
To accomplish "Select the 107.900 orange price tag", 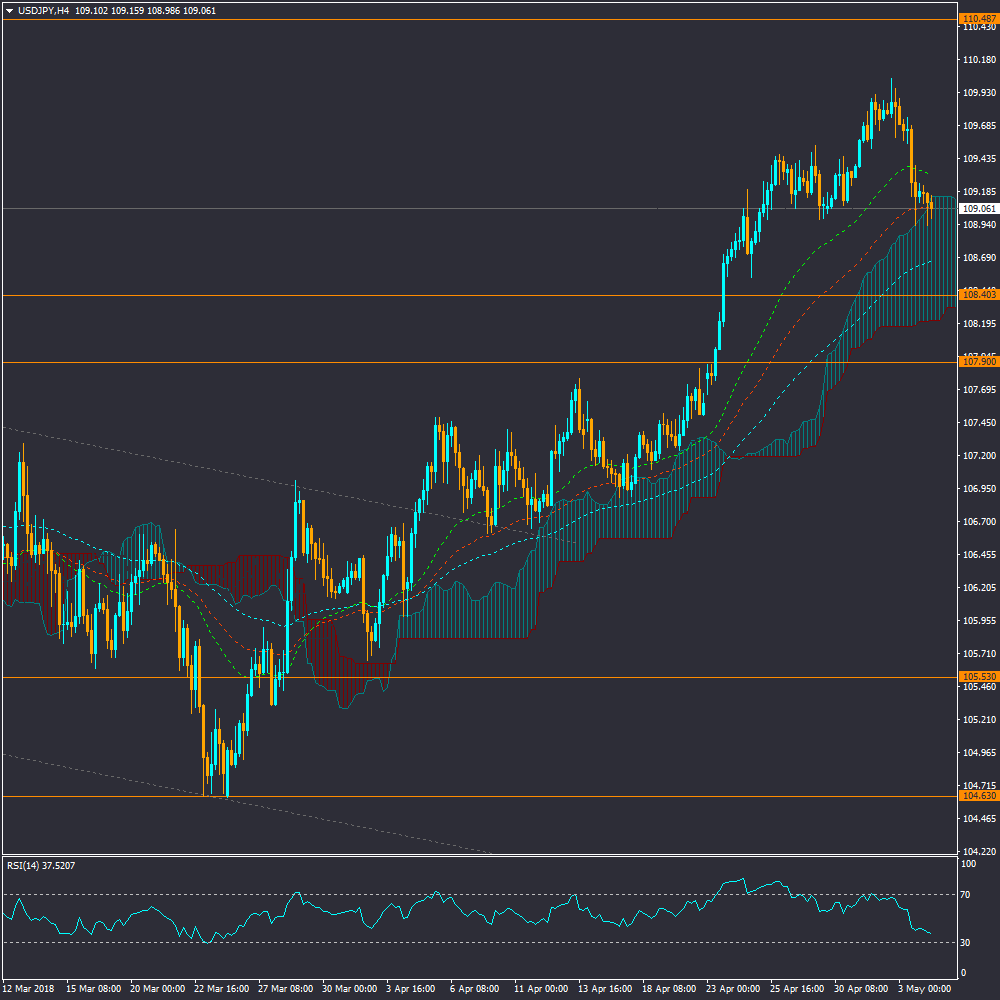I will pos(975,362).
